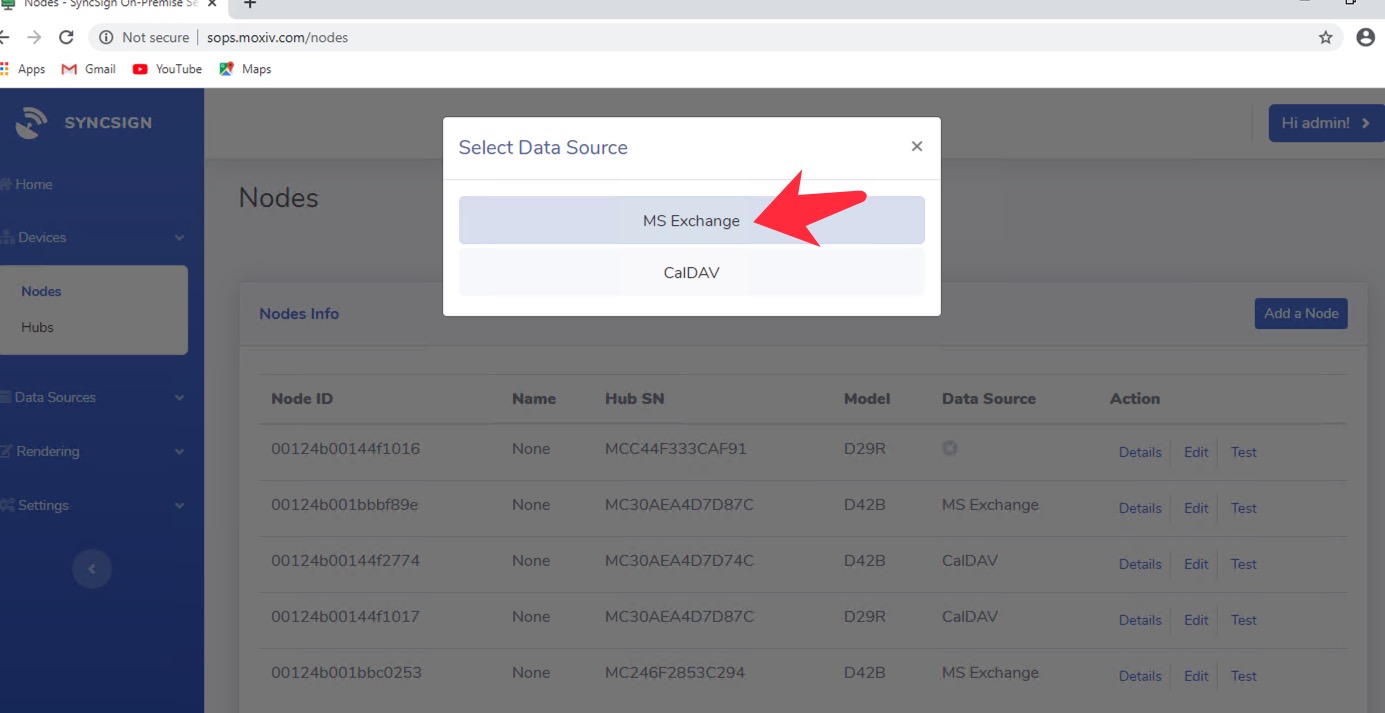The height and width of the screenshot is (713, 1385).
Task: Open the Maps bookmark
Action: pyautogui.click(x=245, y=69)
